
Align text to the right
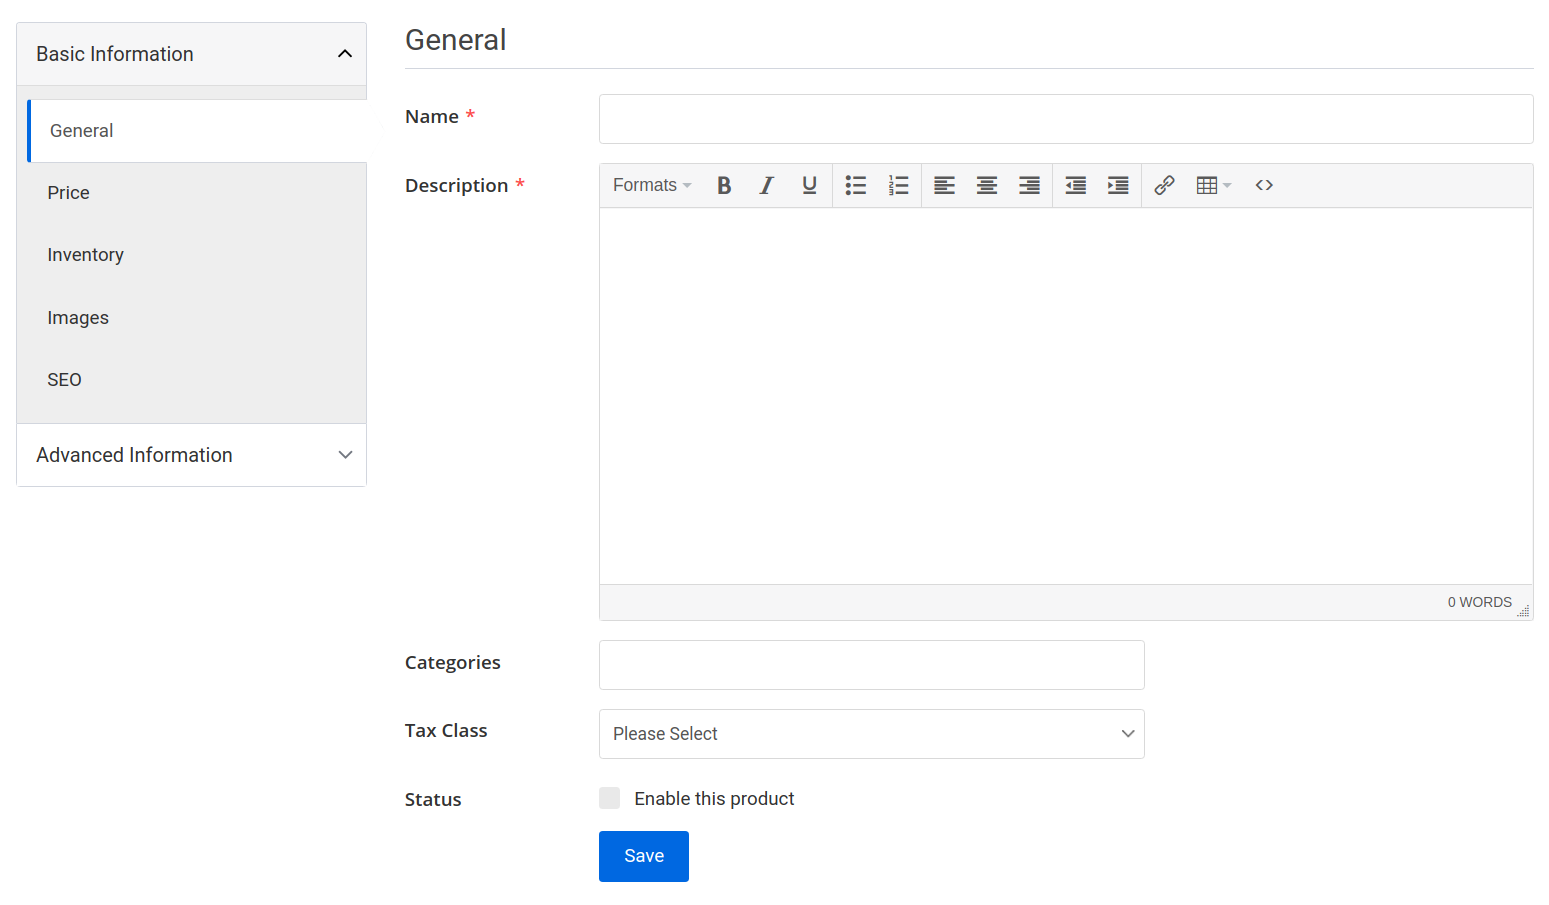(x=1029, y=185)
